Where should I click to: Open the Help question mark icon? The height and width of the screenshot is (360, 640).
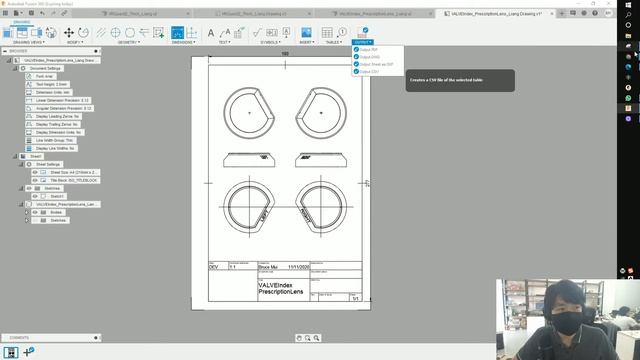(x=595, y=13)
